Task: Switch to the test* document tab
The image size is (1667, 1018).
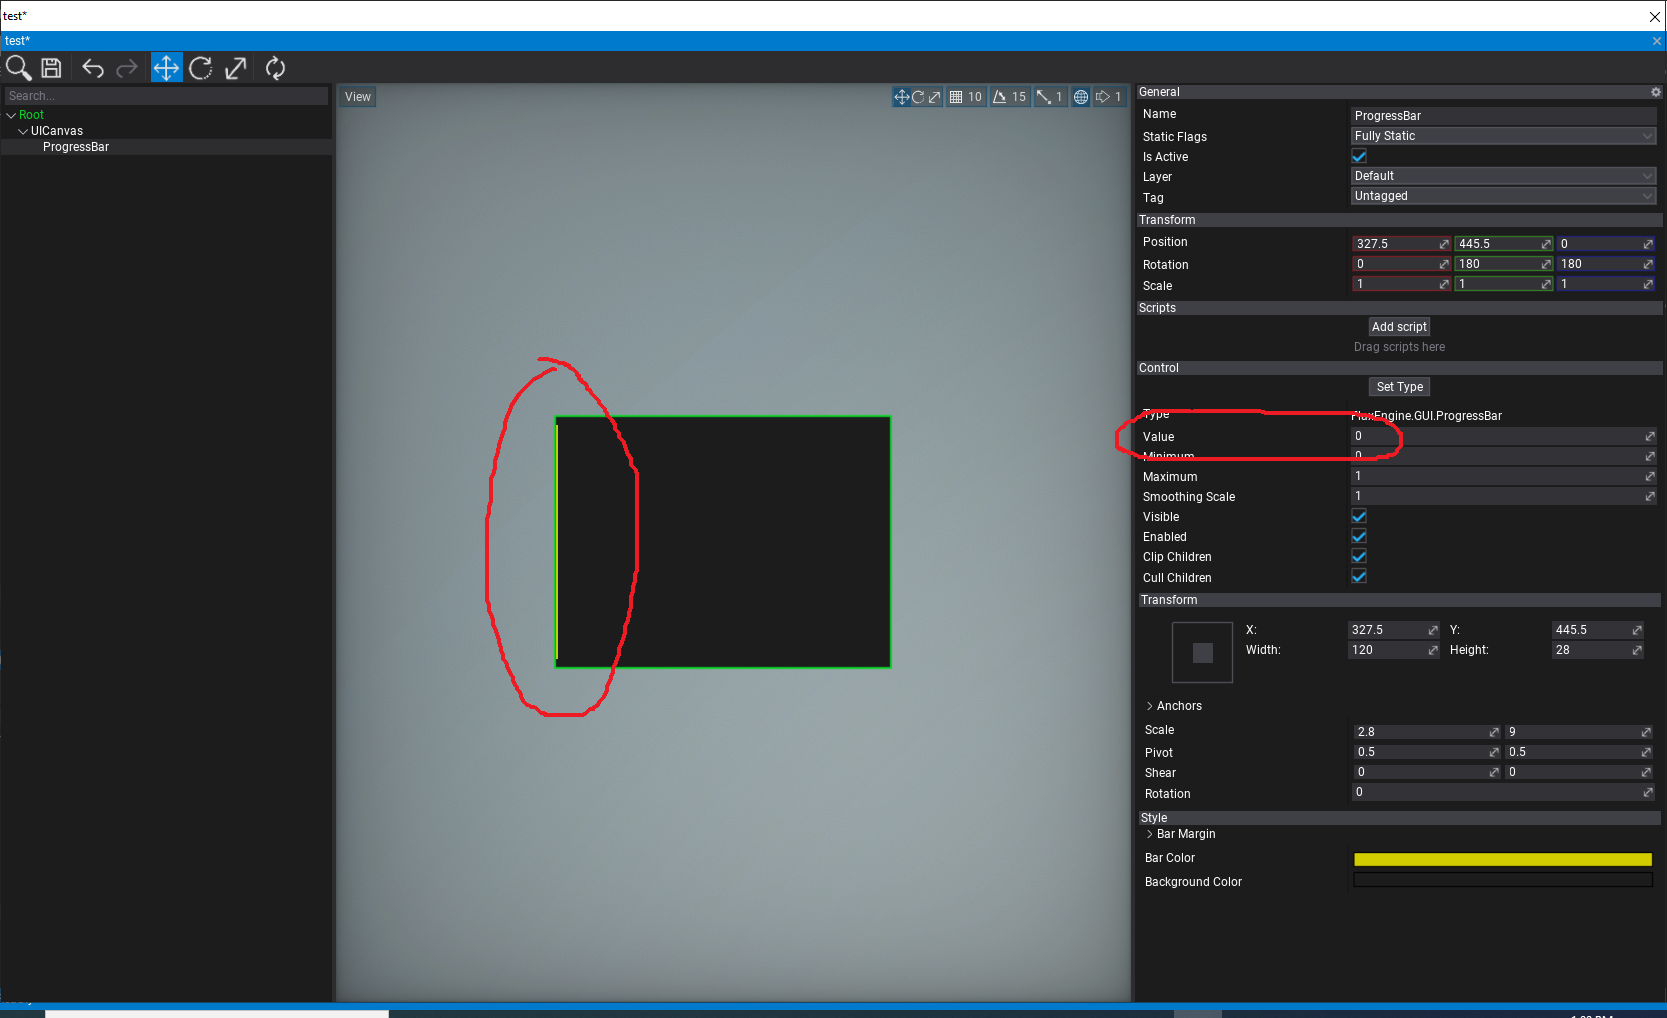Action: [x=18, y=40]
